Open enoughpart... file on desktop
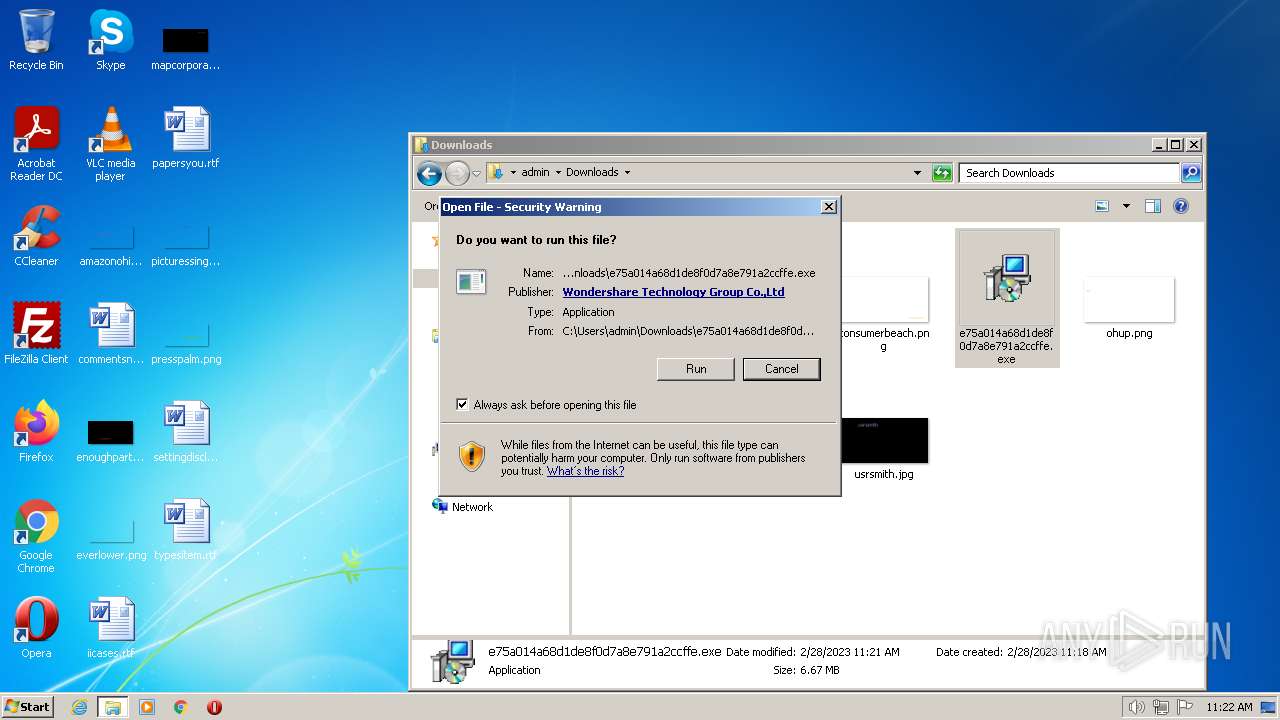 tap(110, 440)
